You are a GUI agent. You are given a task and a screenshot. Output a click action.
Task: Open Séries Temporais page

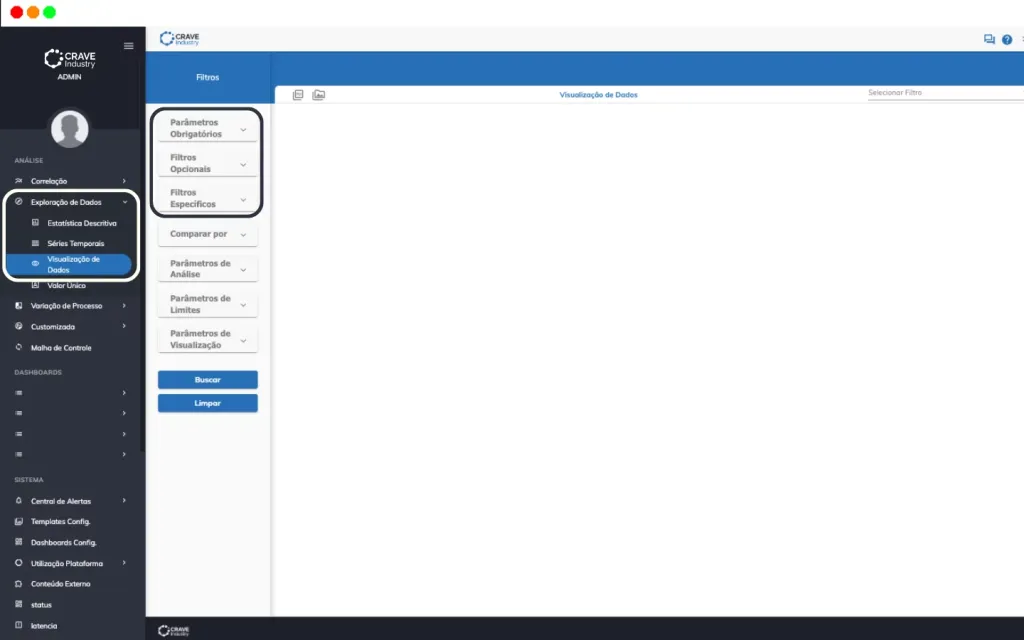(x=76, y=243)
